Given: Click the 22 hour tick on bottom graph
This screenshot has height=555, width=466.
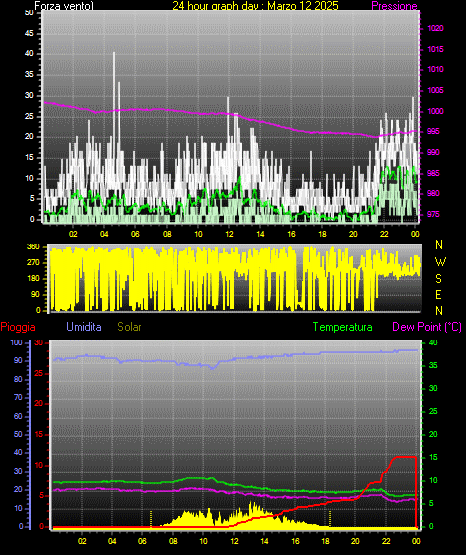Looking at the screenshot, I should tap(386, 541).
